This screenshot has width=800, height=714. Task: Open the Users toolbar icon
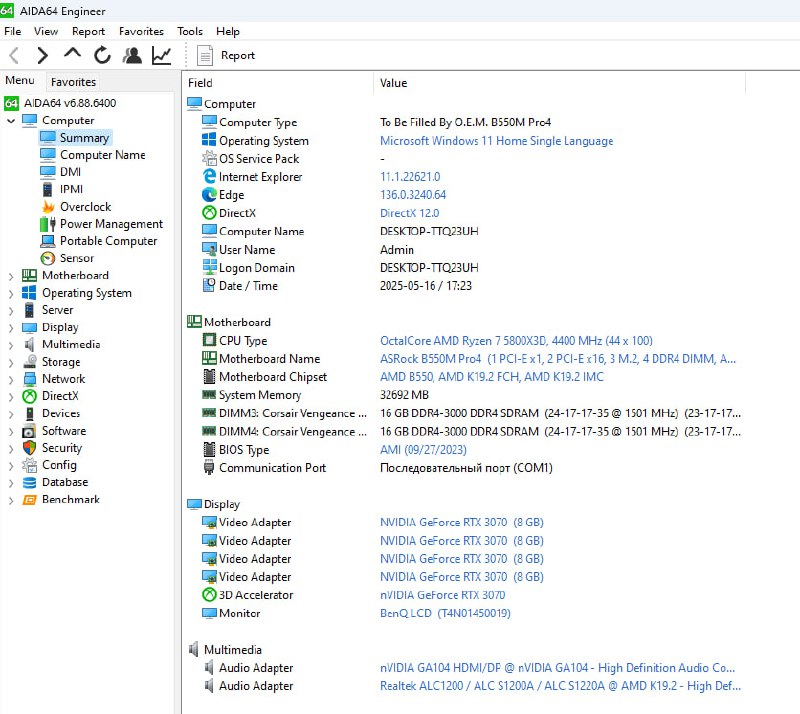[x=132, y=55]
